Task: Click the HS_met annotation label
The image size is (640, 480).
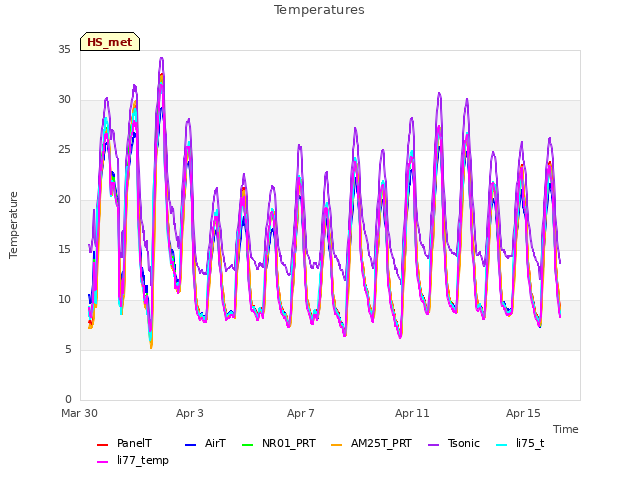Action: [110, 42]
